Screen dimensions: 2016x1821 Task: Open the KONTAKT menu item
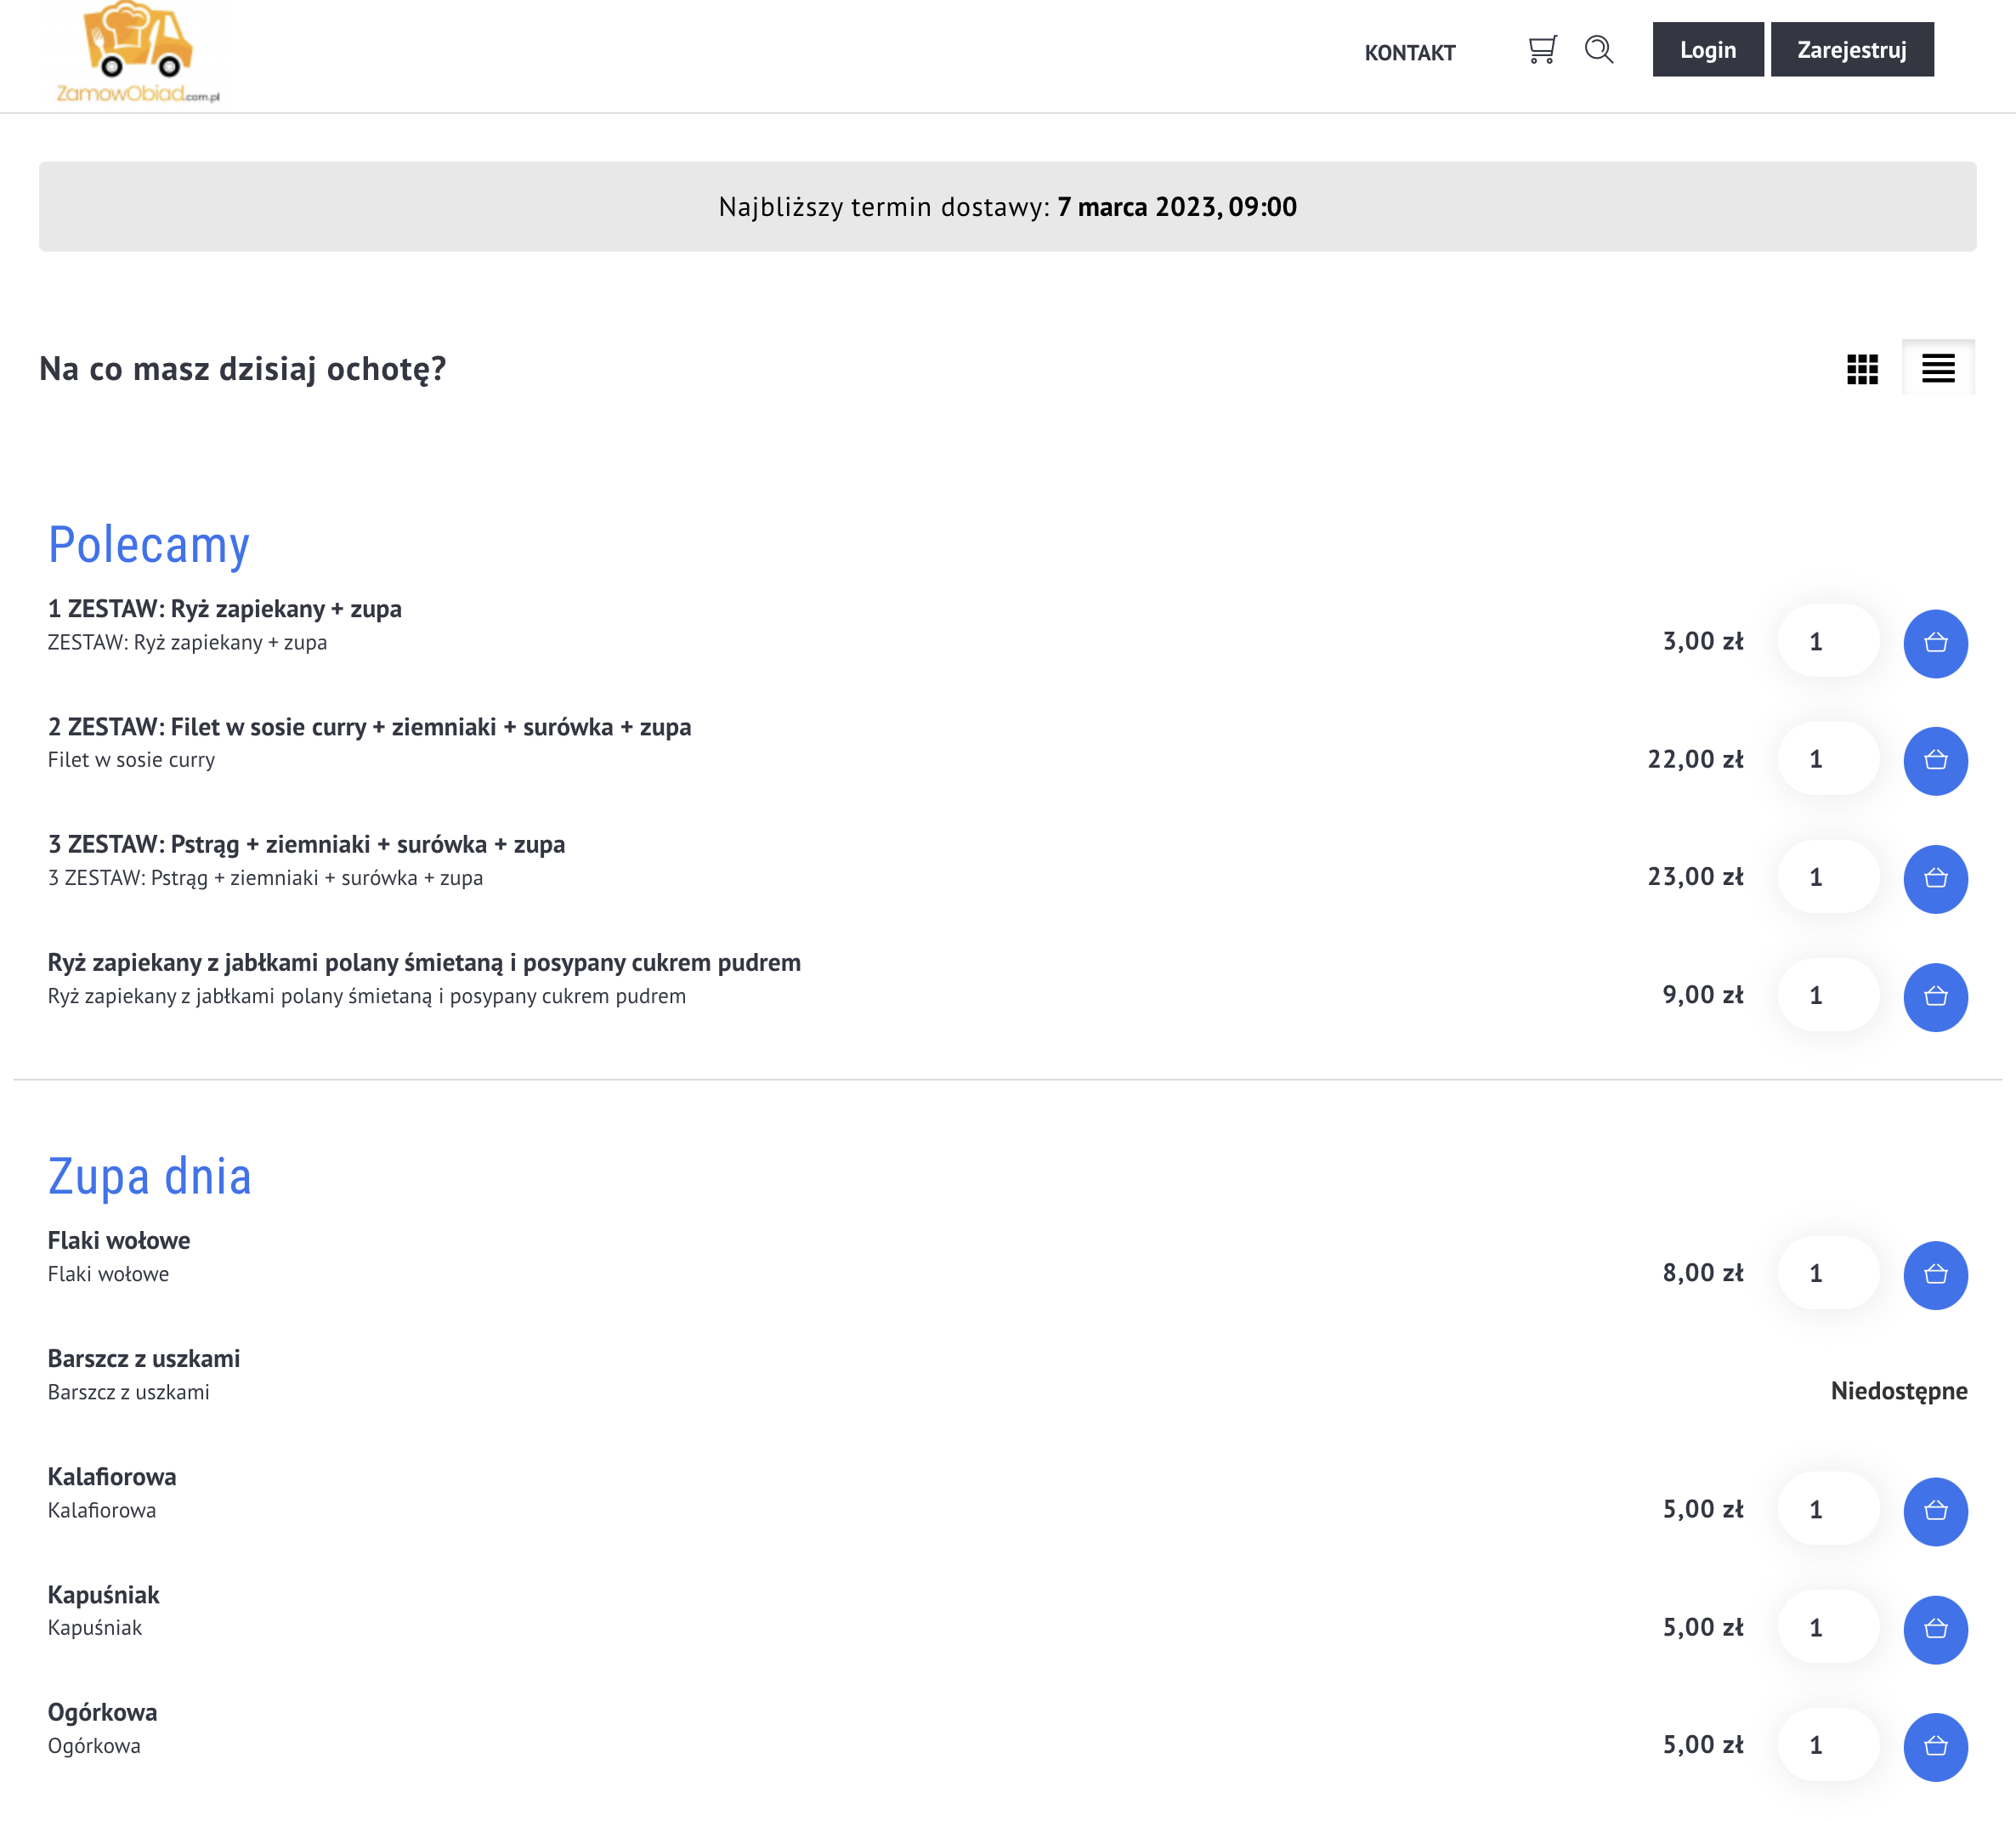1409,53
